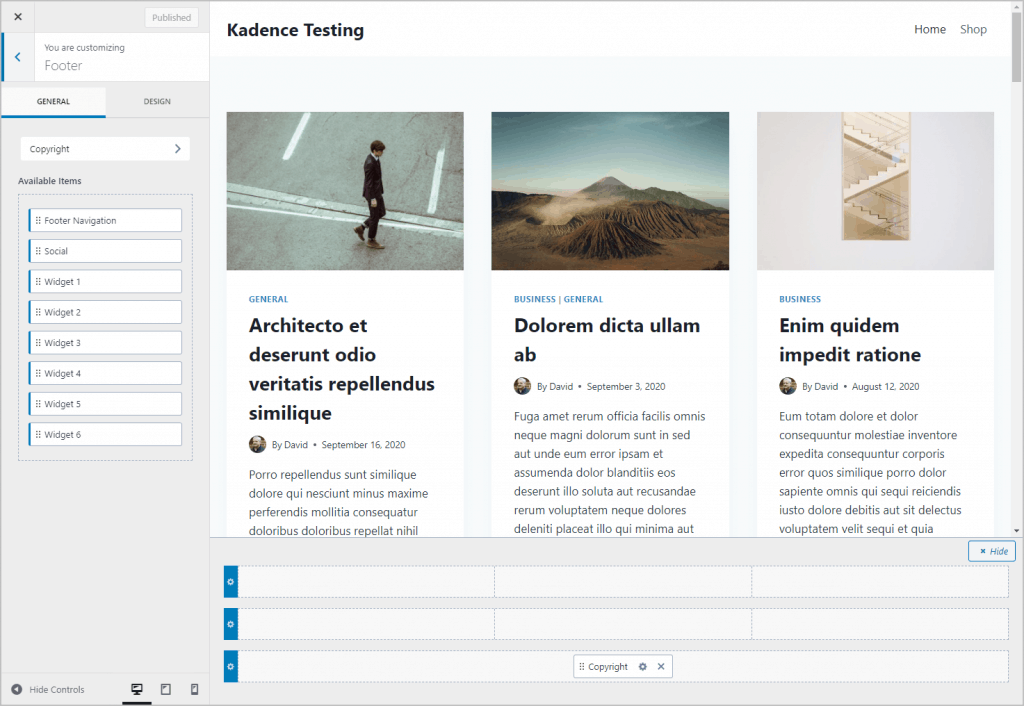Visit the Home link in preview

pos(930,29)
